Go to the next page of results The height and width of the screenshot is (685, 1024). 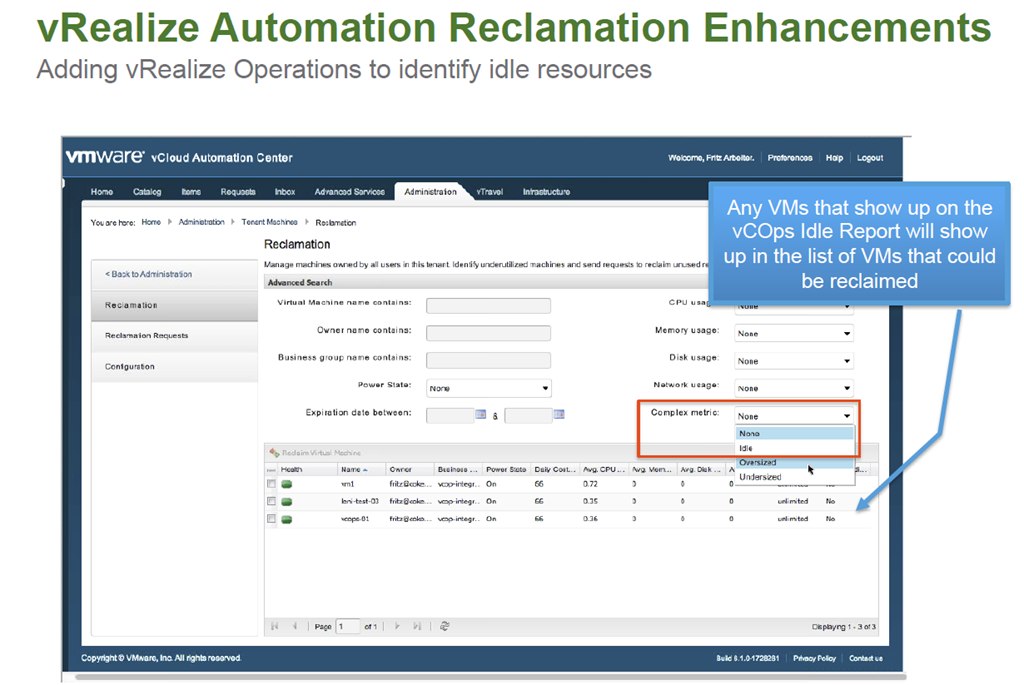(396, 626)
